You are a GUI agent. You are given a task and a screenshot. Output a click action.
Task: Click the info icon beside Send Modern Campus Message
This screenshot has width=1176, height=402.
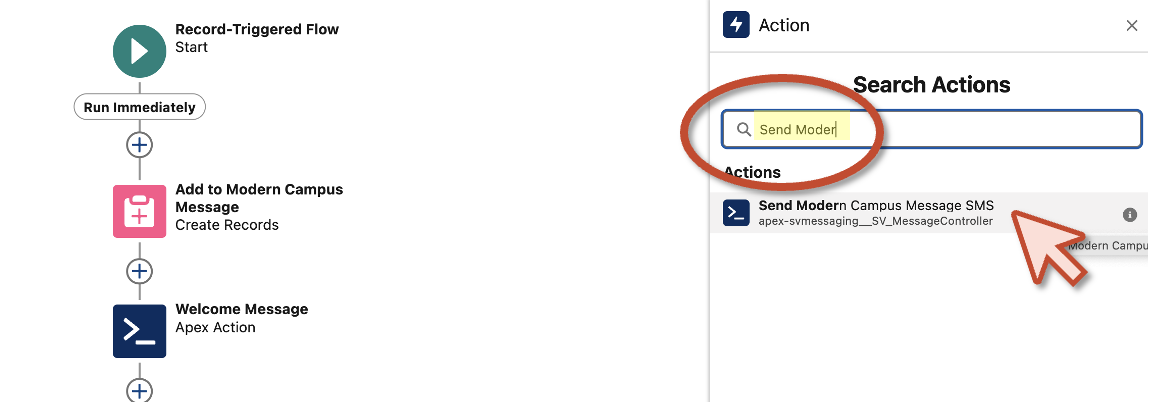(1130, 214)
